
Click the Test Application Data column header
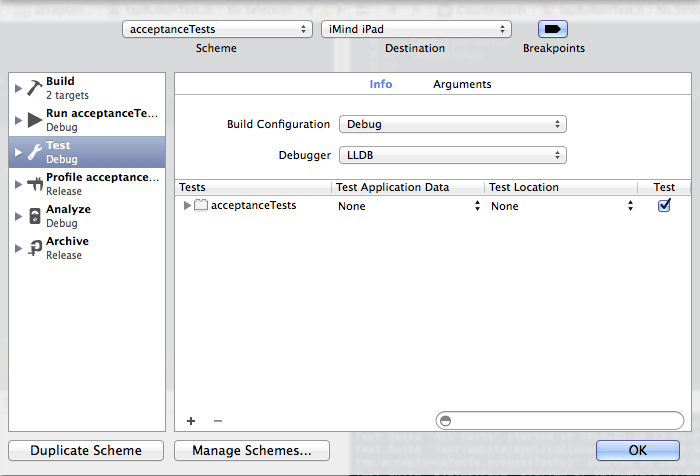pos(408,187)
